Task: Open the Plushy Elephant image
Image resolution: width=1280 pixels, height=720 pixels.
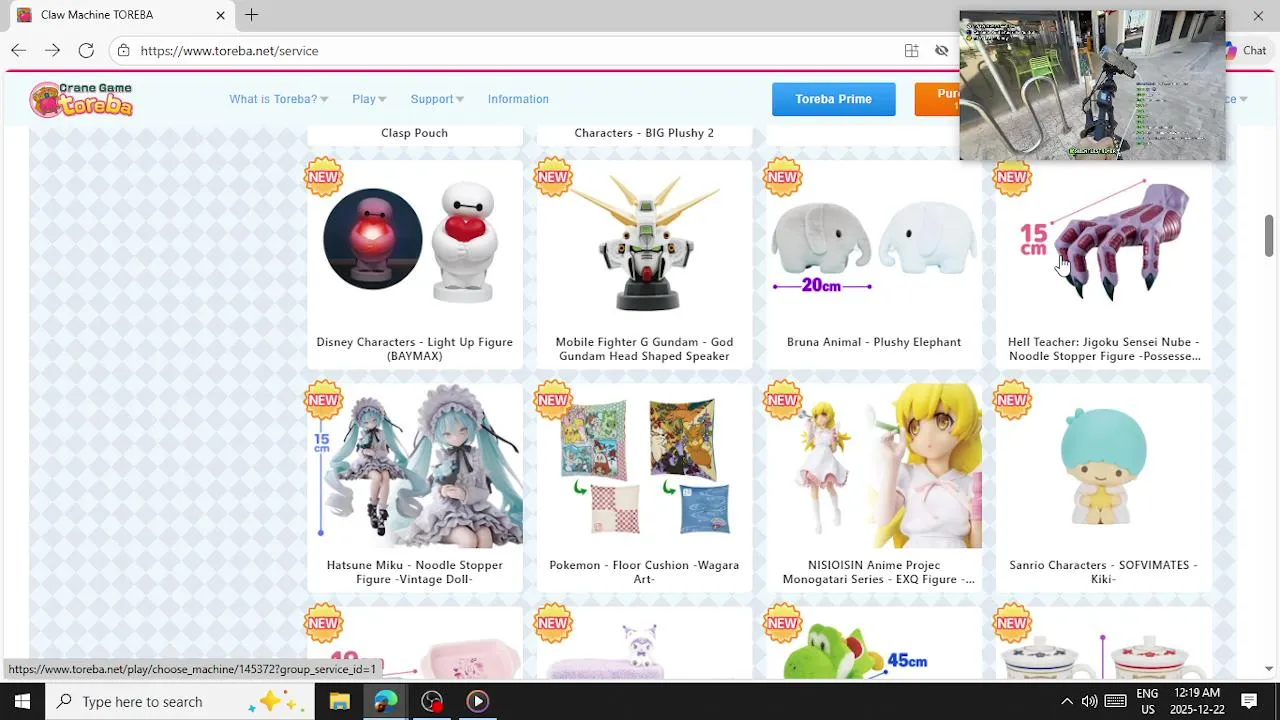Action: (x=874, y=244)
